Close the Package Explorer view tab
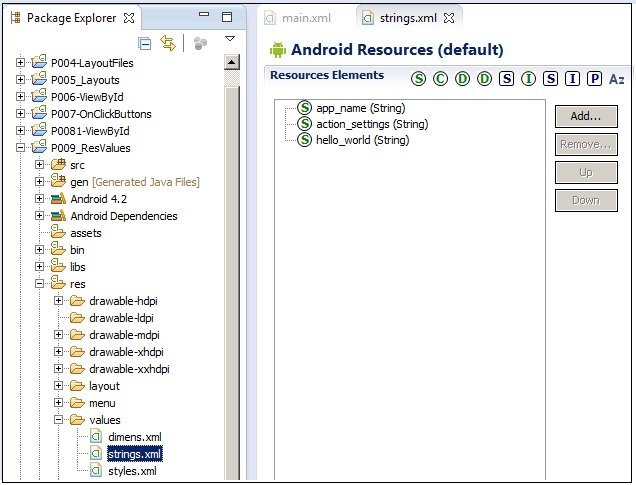Screen dimensions: 636x485 [x=129, y=18]
